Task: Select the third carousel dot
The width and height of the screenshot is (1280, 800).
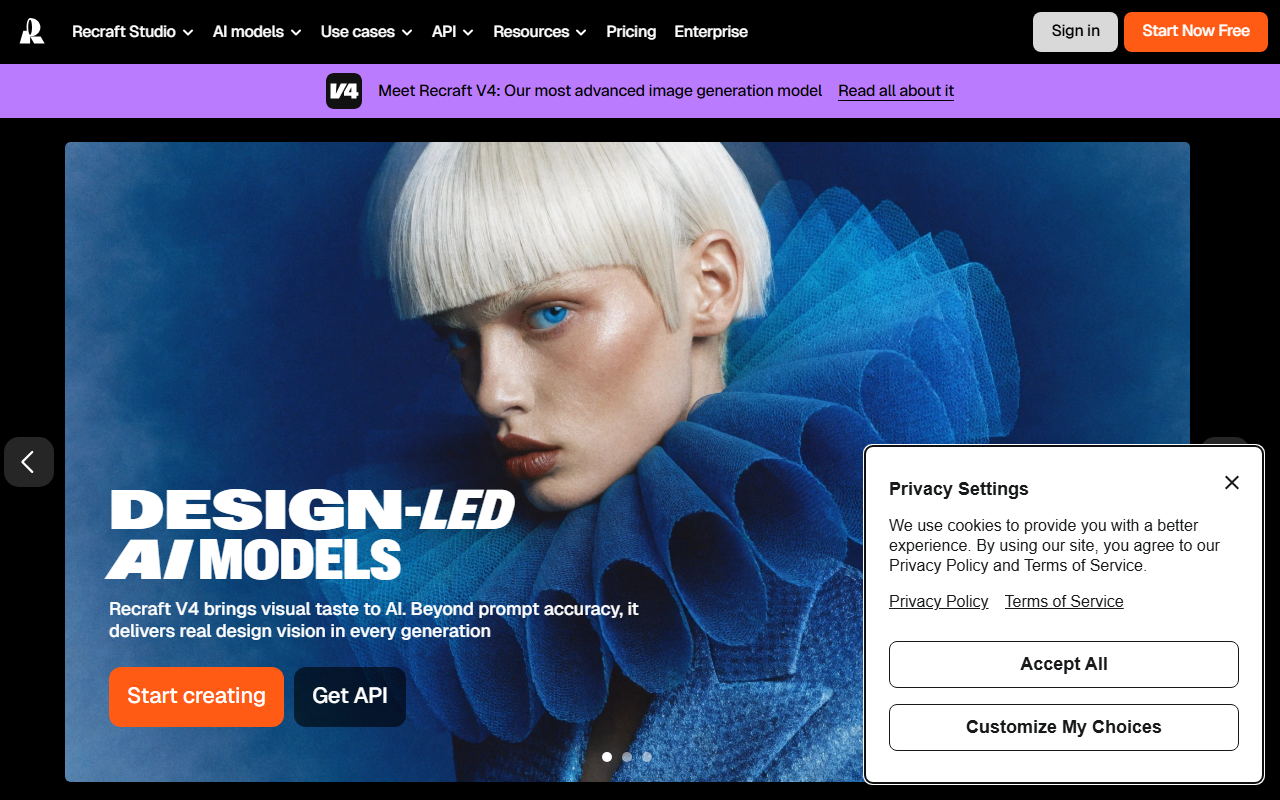Action: click(x=647, y=757)
